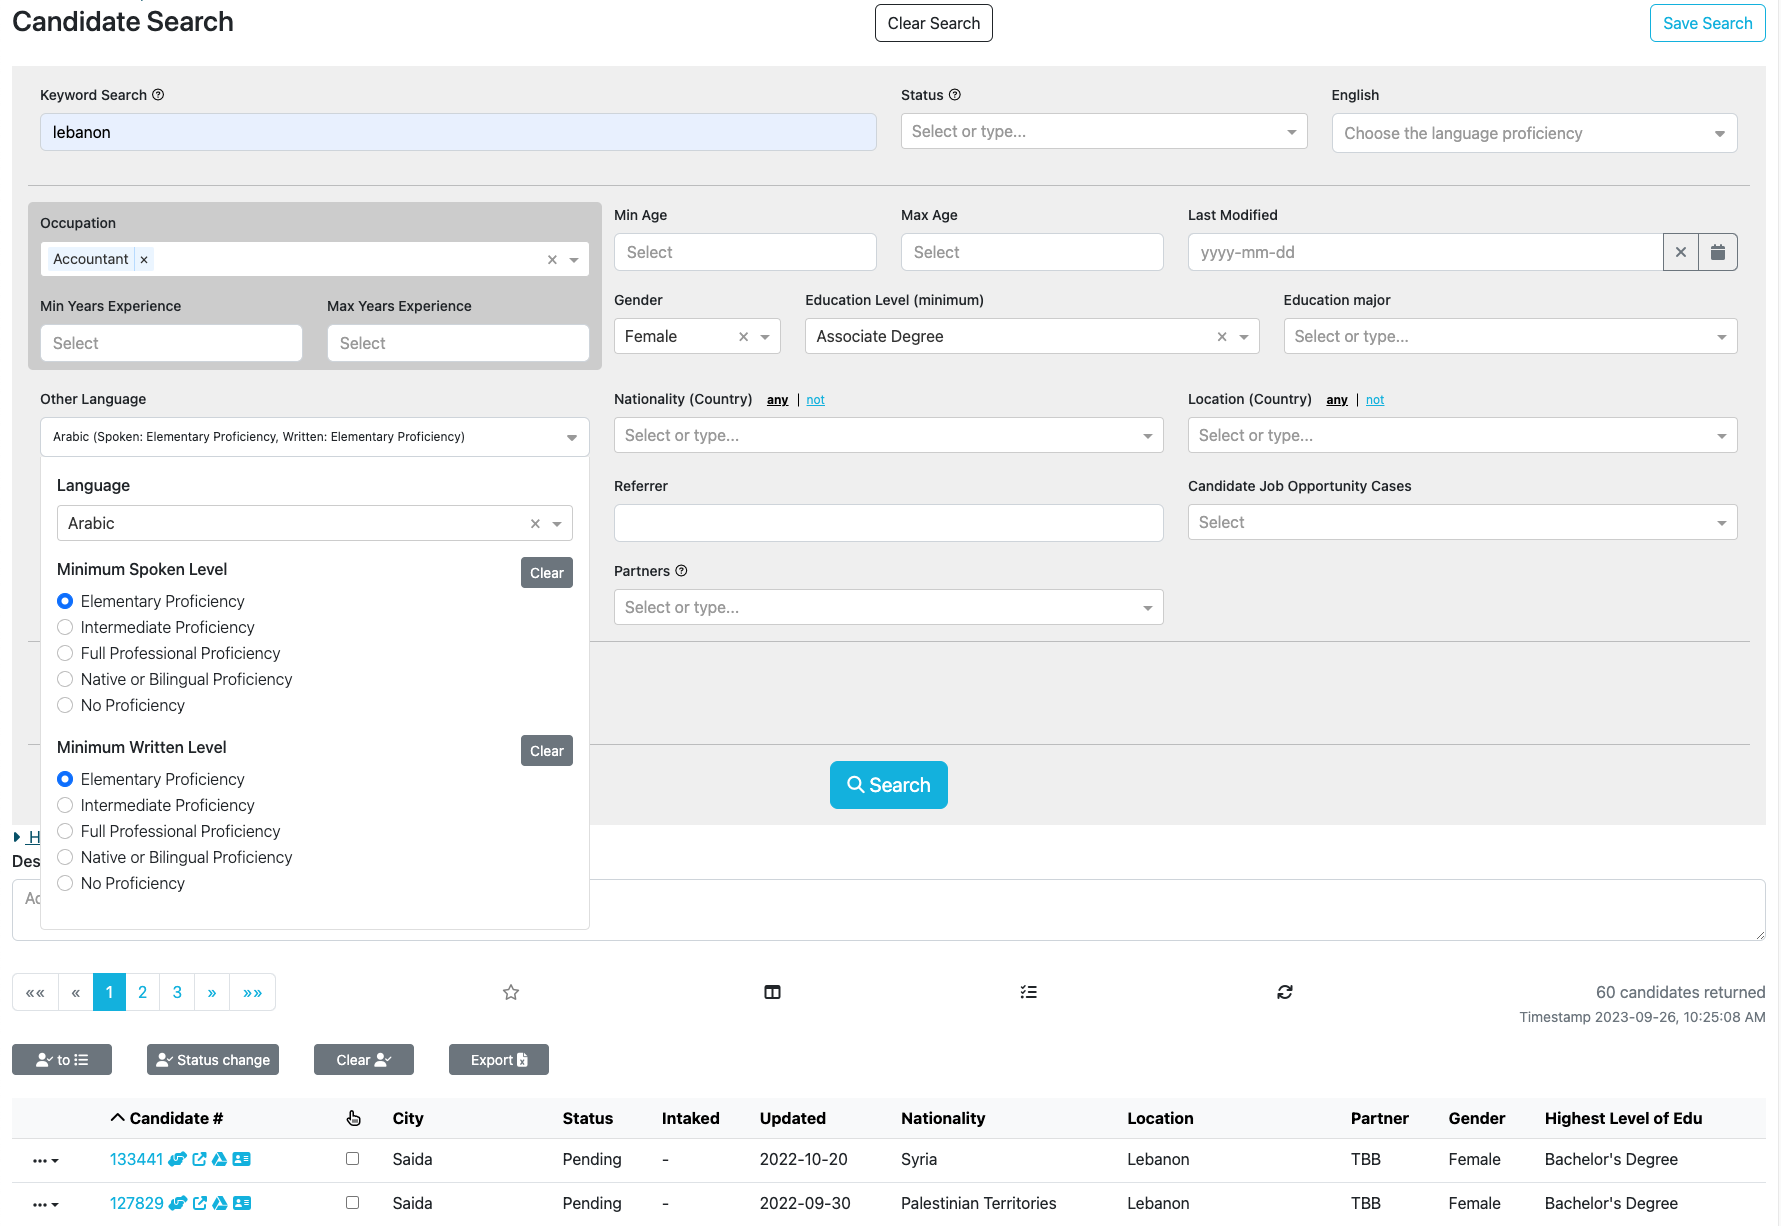Click the Referrer input field
Screen dimensions: 1781x1226
[888, 523]
